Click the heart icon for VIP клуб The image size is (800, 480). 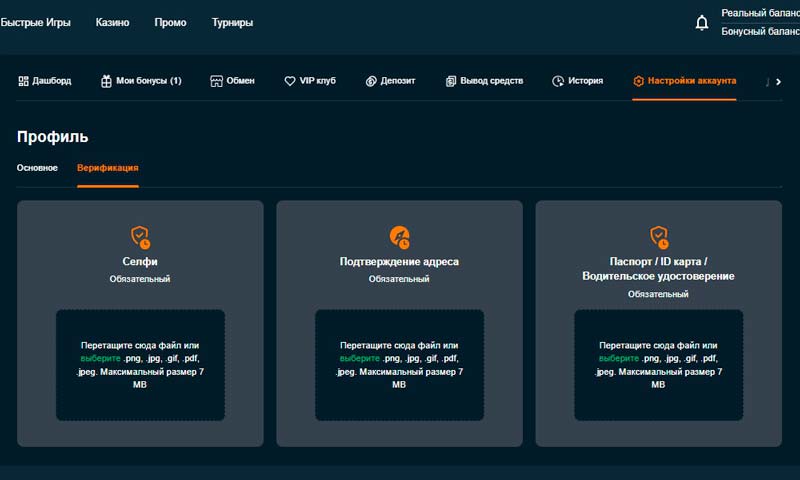(x=290, y=81)
